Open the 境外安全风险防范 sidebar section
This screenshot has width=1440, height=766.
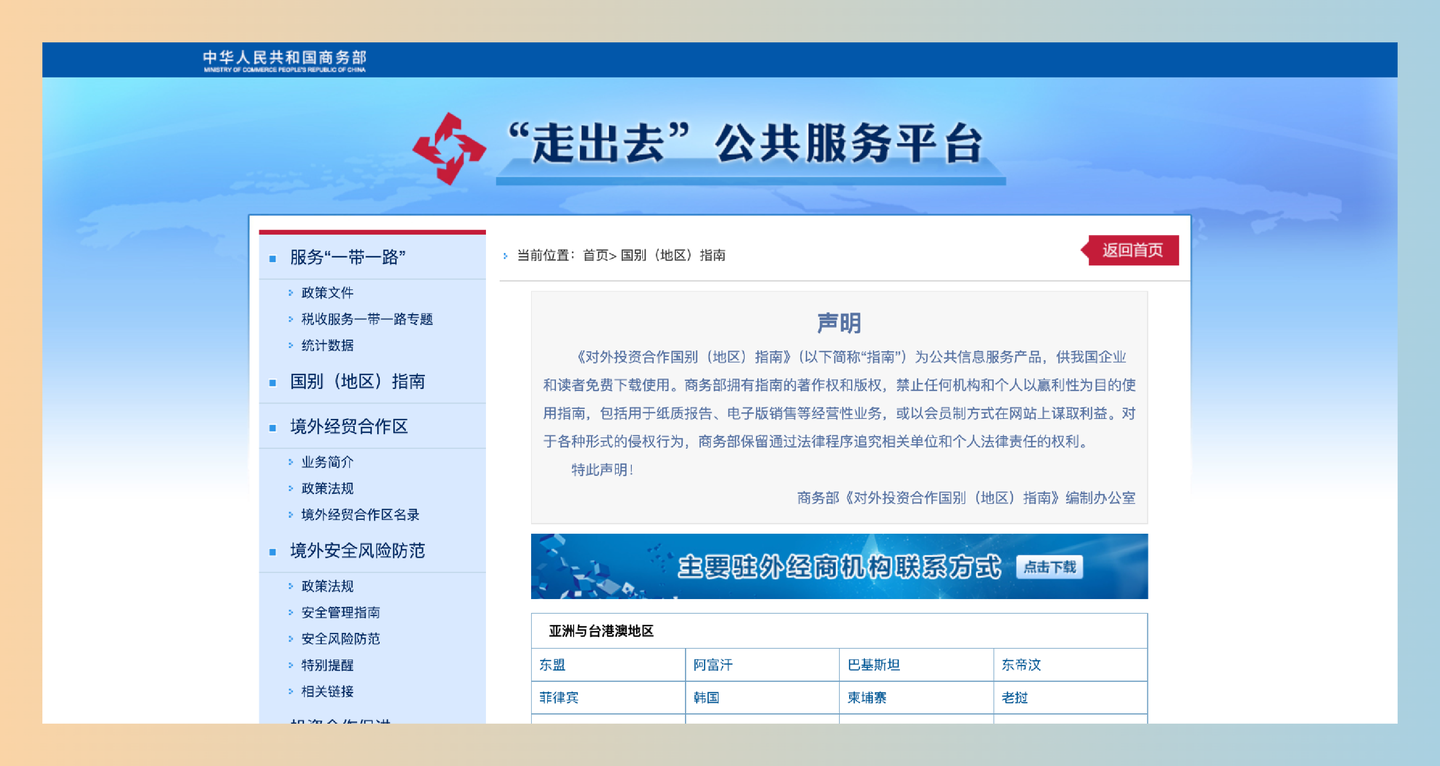tap(357, 550)
